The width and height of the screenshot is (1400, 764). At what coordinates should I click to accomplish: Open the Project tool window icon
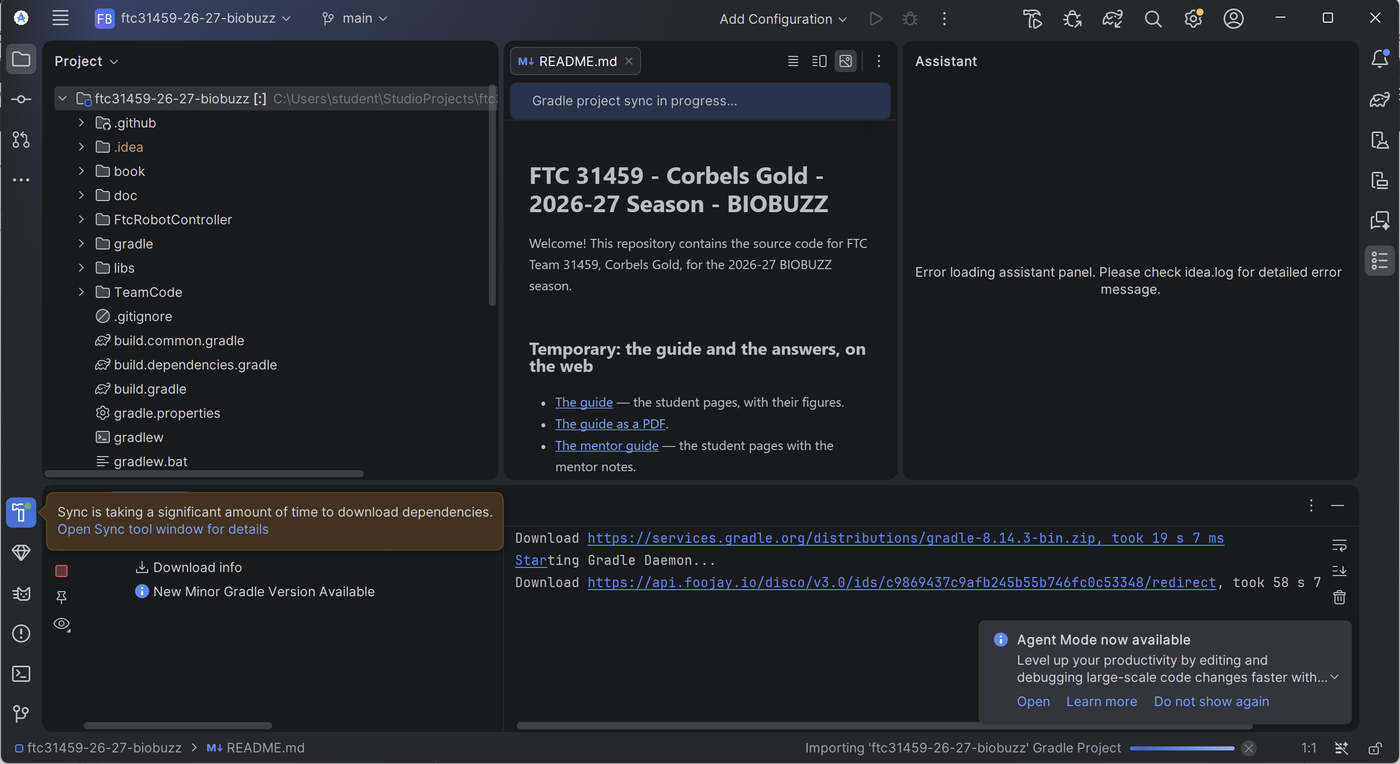[21, 60]
